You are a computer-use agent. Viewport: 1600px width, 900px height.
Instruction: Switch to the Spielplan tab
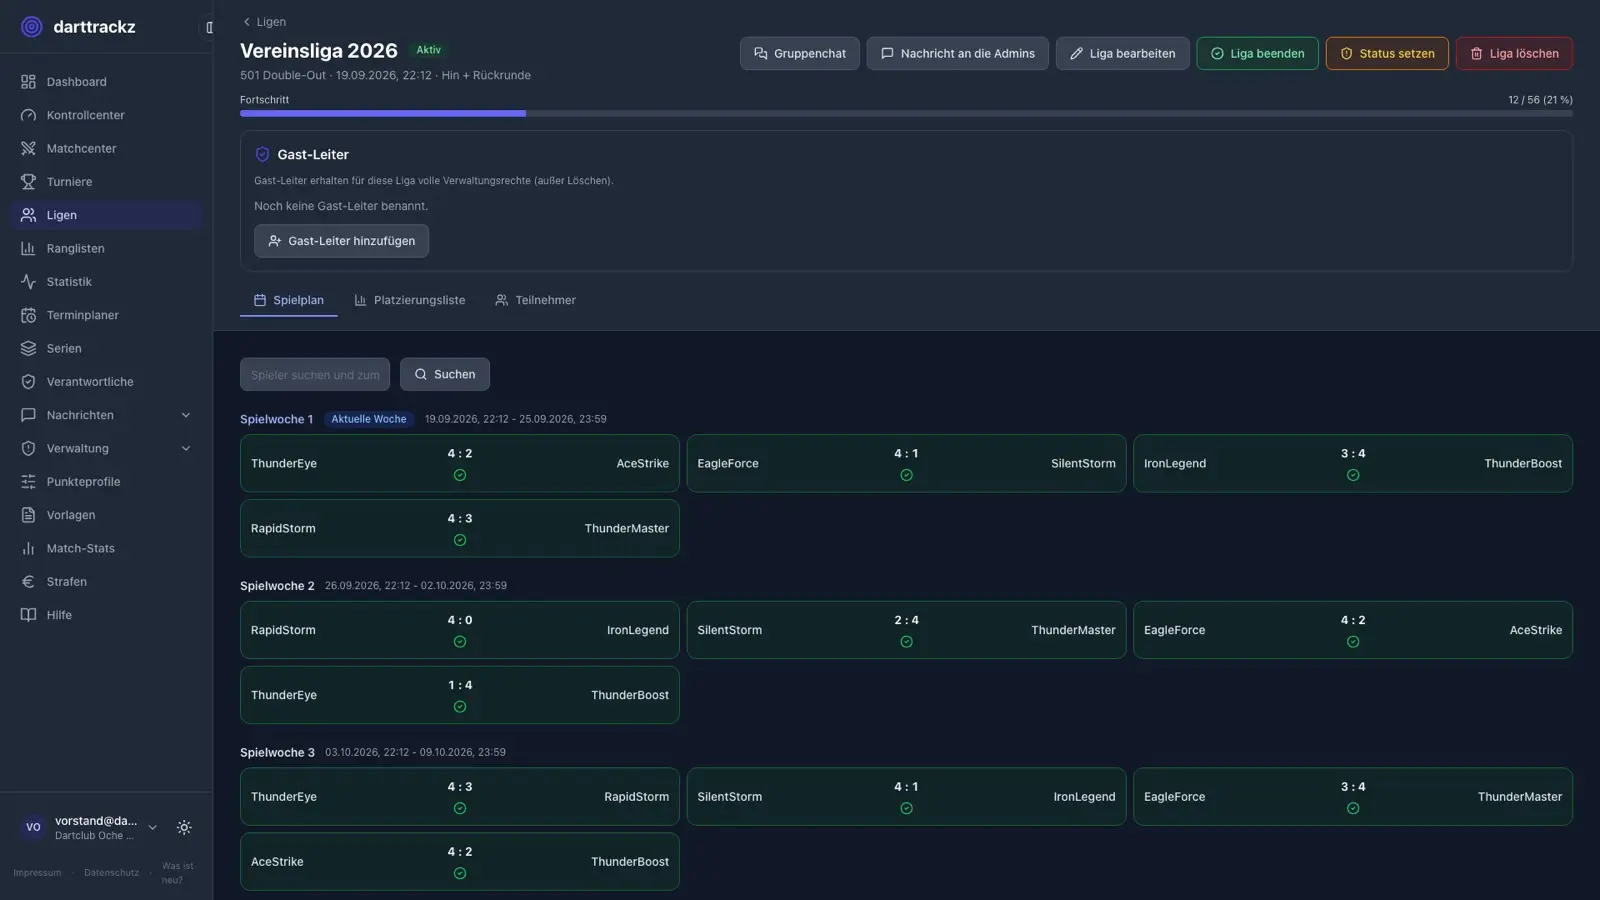point(288,300)
